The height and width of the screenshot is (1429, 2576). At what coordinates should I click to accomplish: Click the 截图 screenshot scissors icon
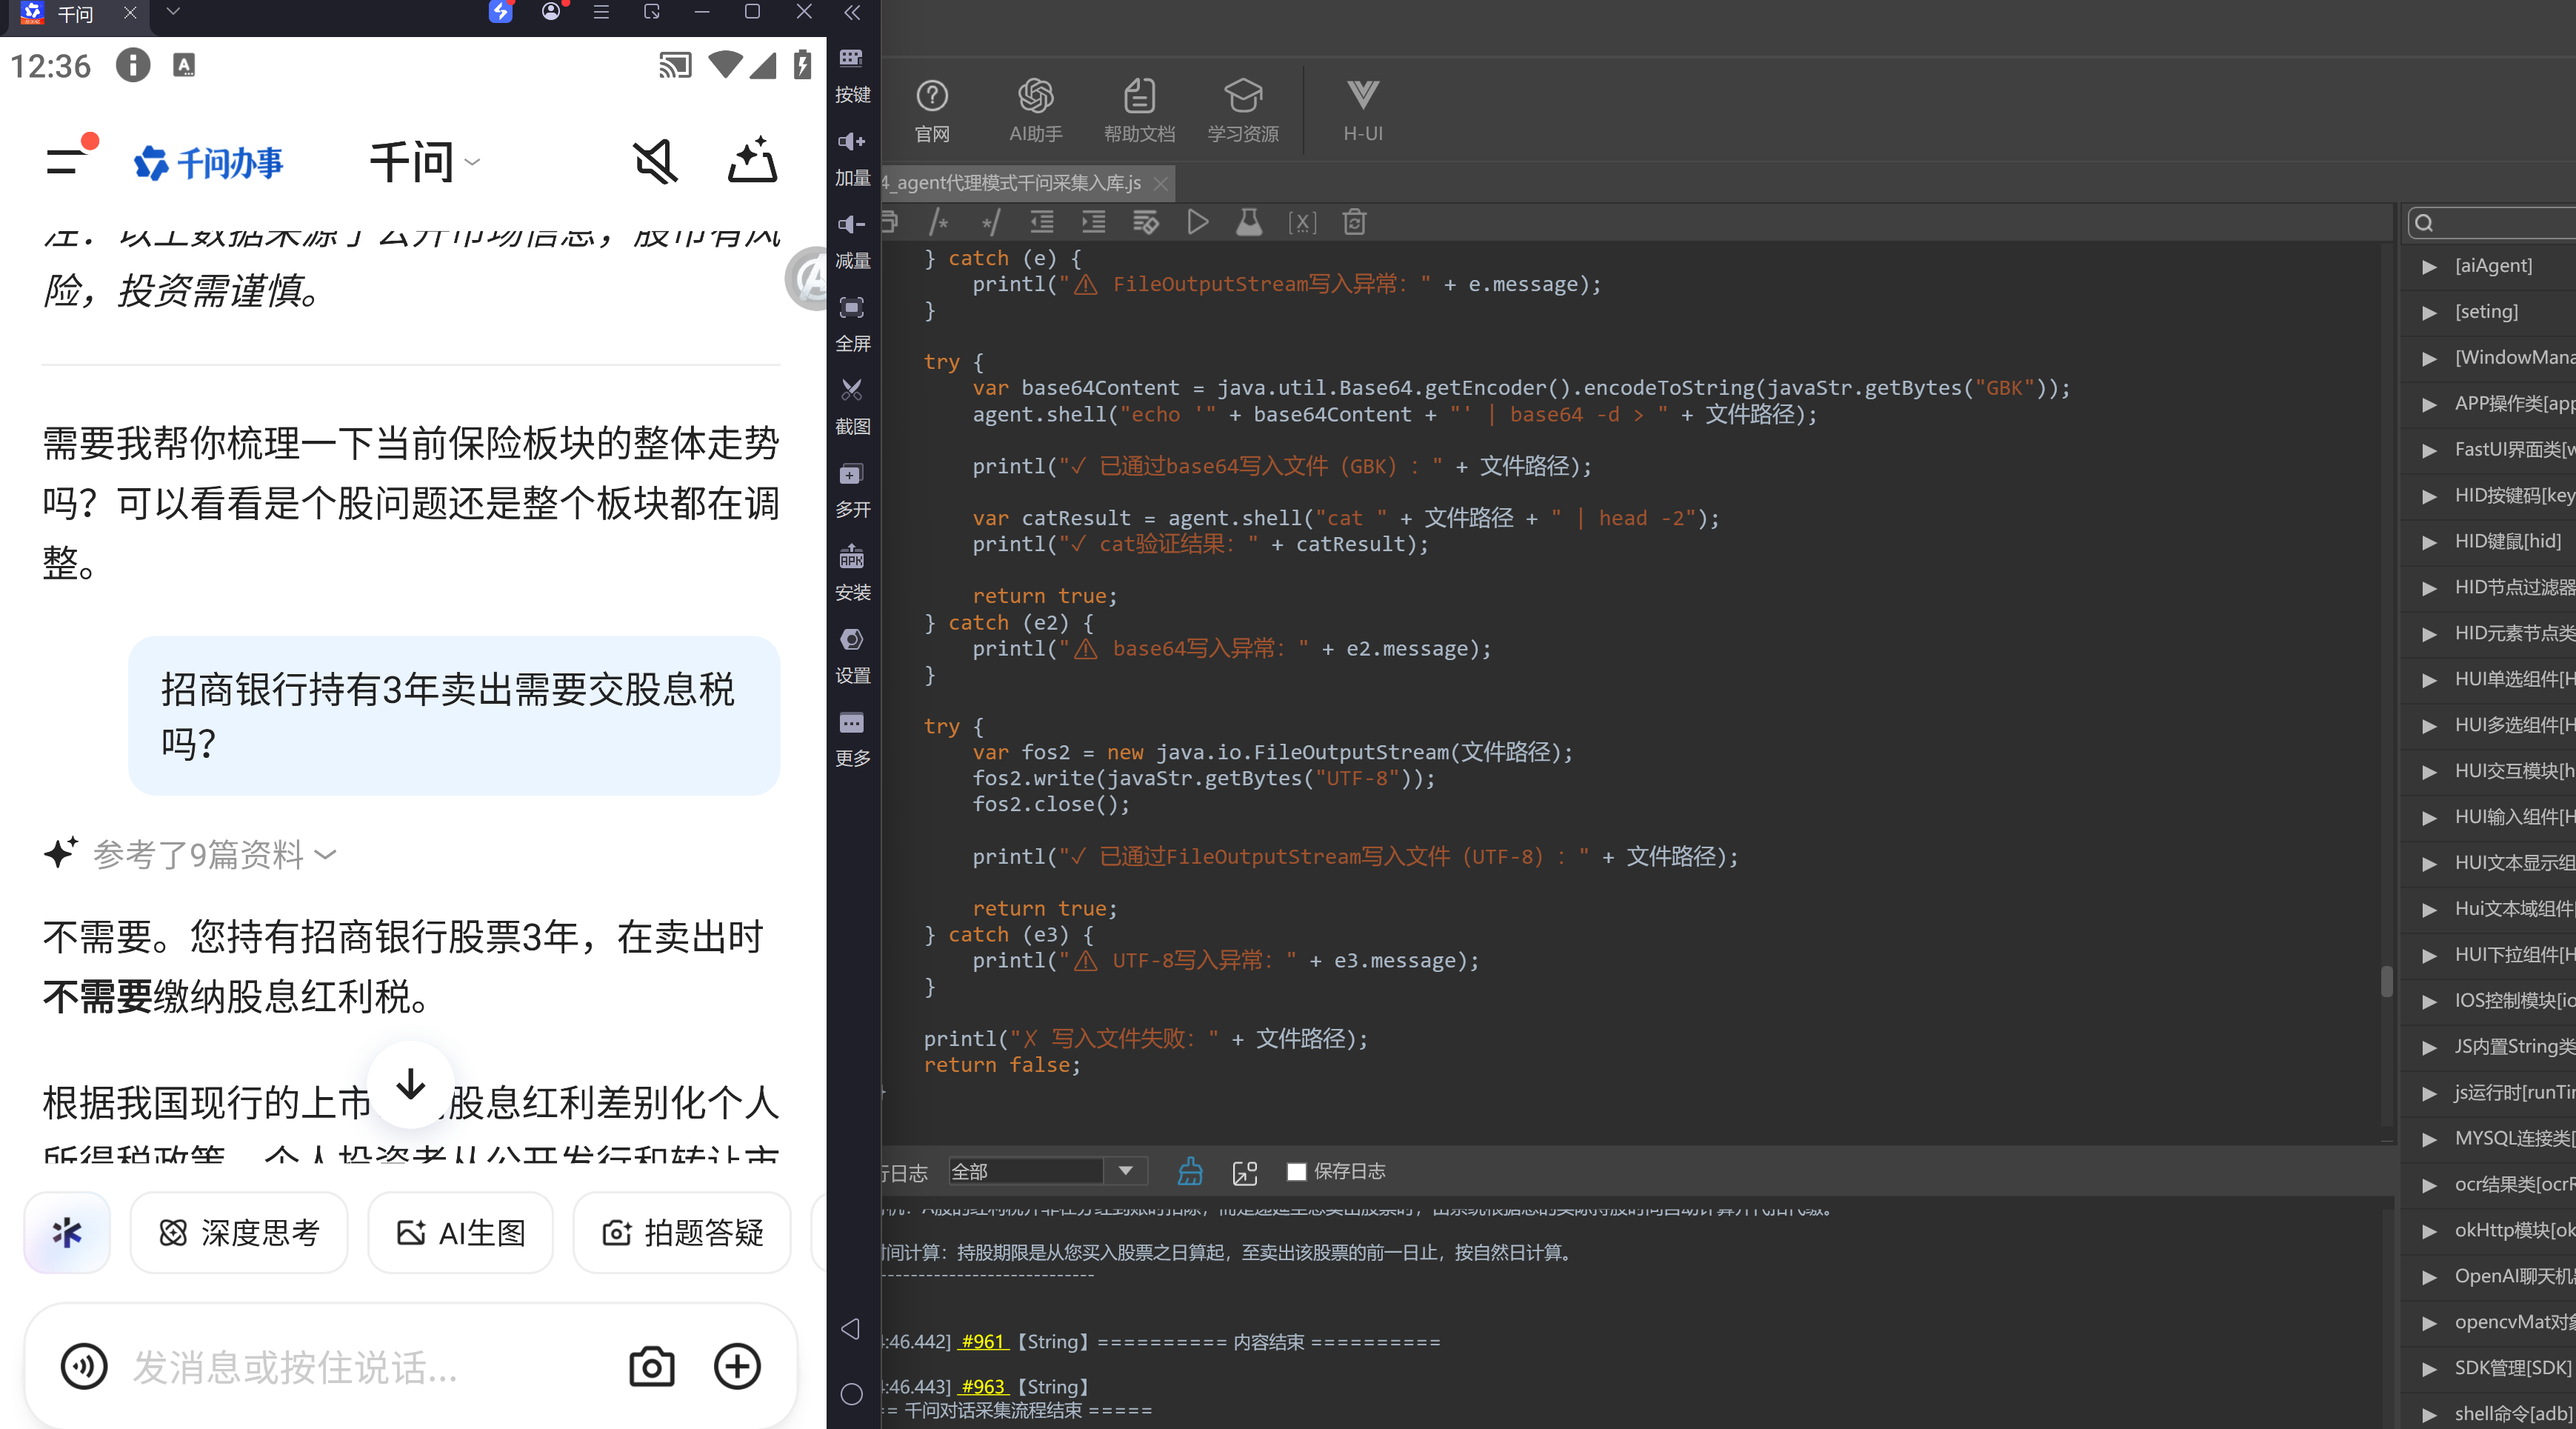(852, 408)
